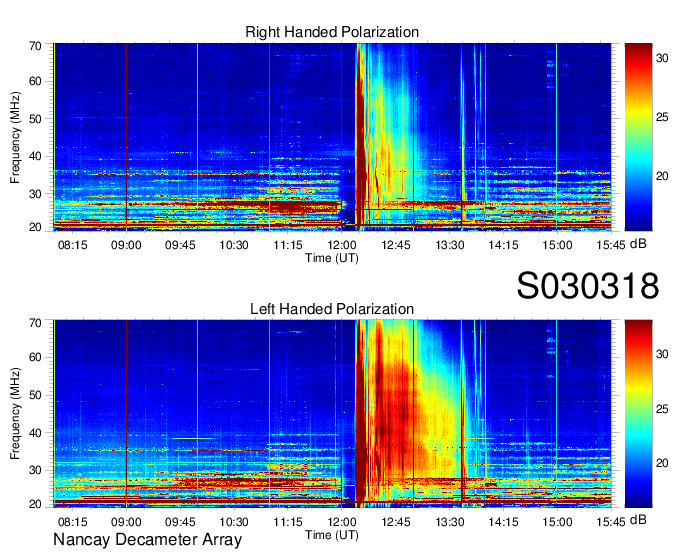Click the 09:45 tick on right-handed plot
This screenshot has width=680, height=552.
coord(180,245)
